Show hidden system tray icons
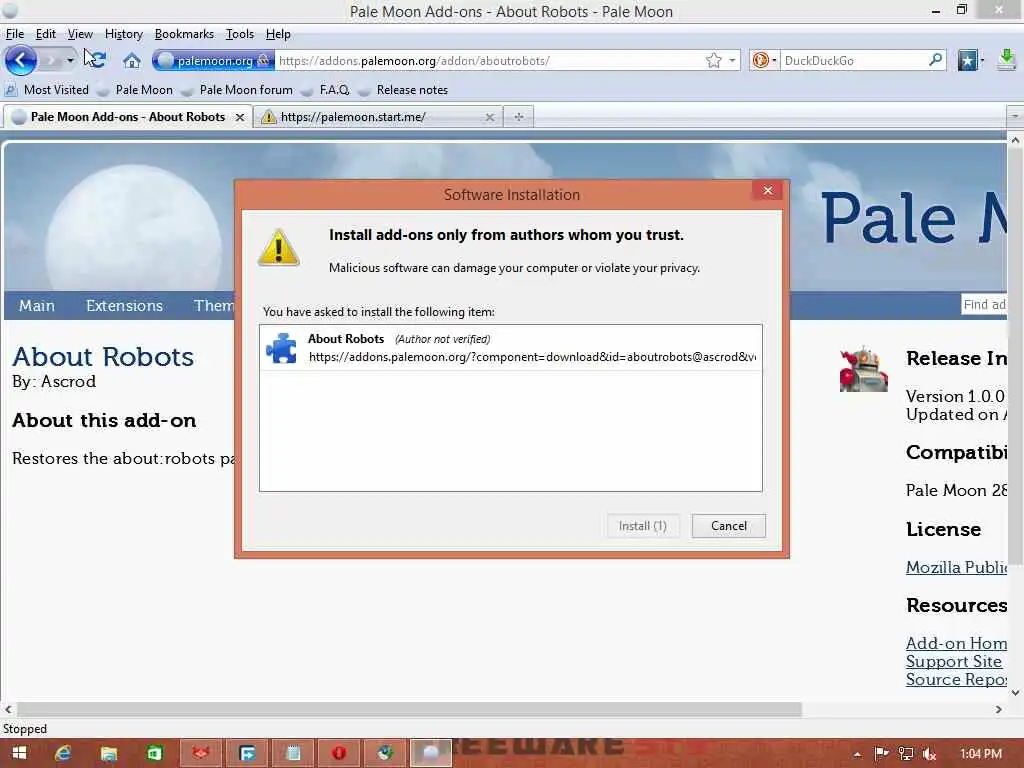Screen dimensions: 1024x768 click(x=857, y=754)
